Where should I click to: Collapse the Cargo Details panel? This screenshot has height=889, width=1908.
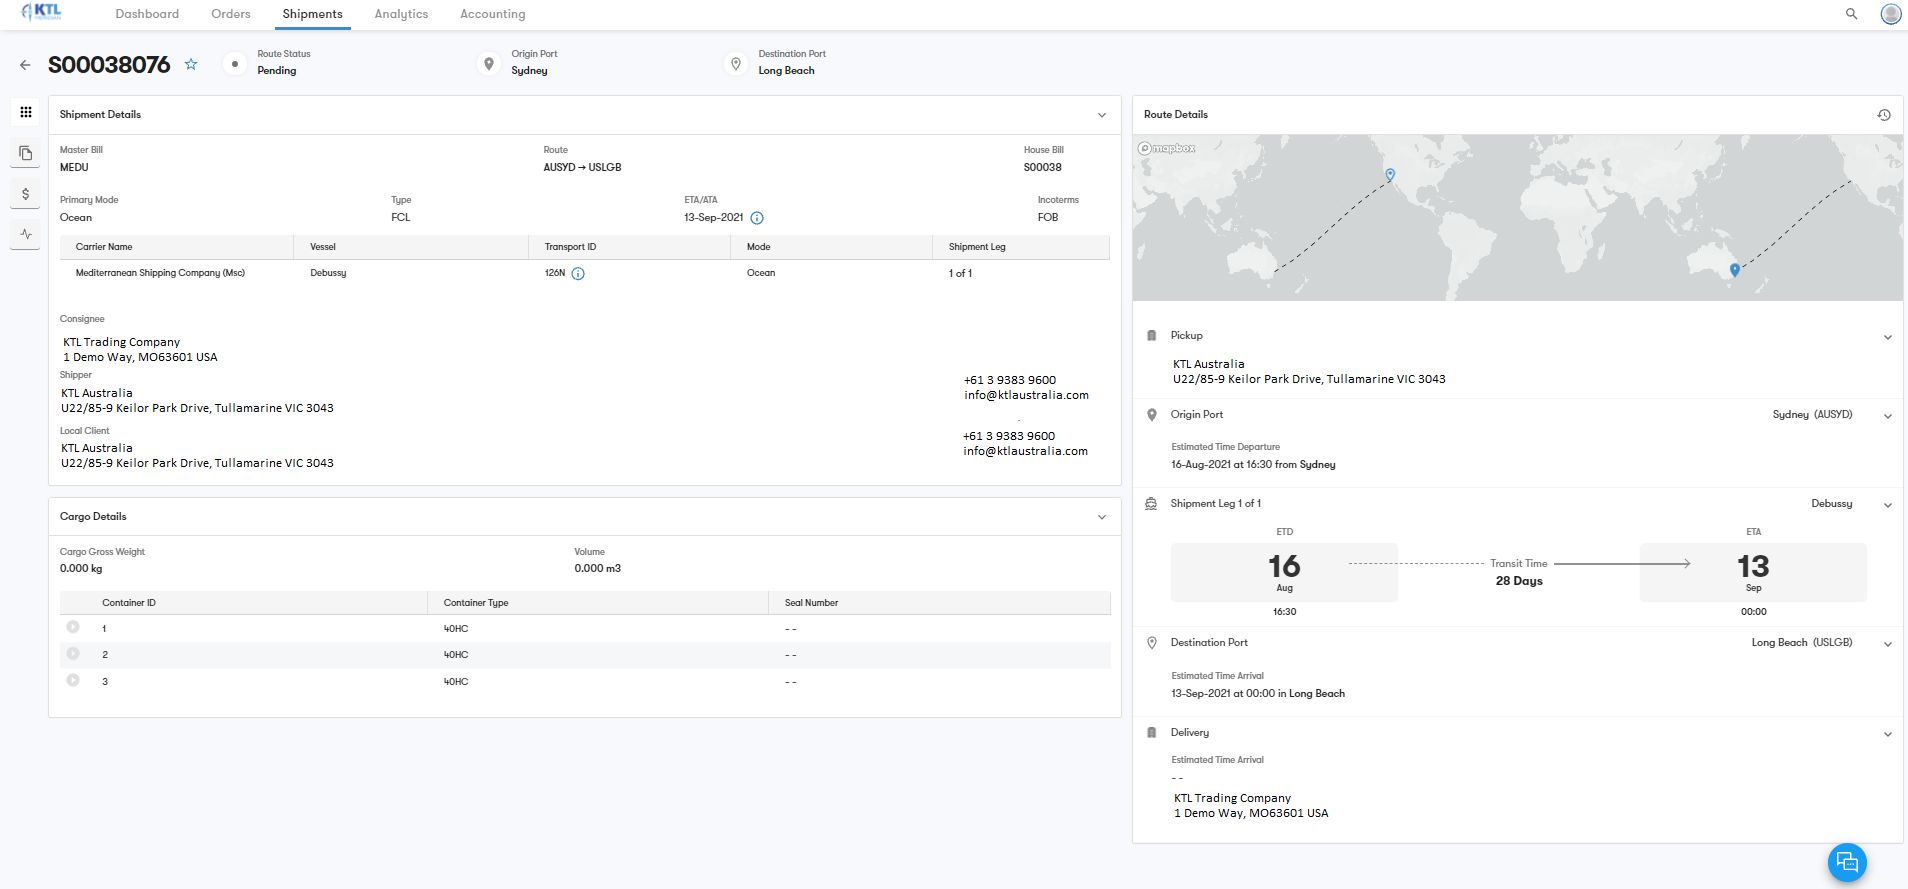1101,517
